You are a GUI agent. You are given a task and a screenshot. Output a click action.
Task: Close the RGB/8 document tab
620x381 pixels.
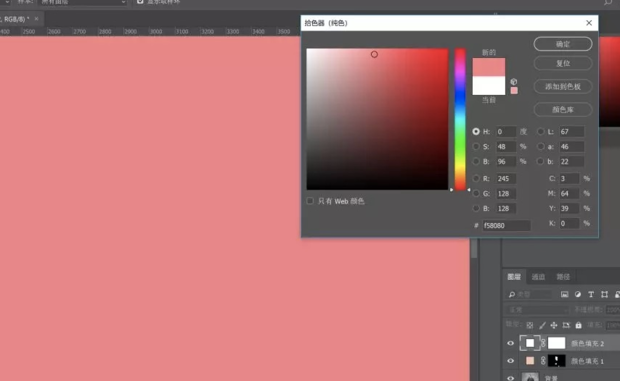pos(36,19)
